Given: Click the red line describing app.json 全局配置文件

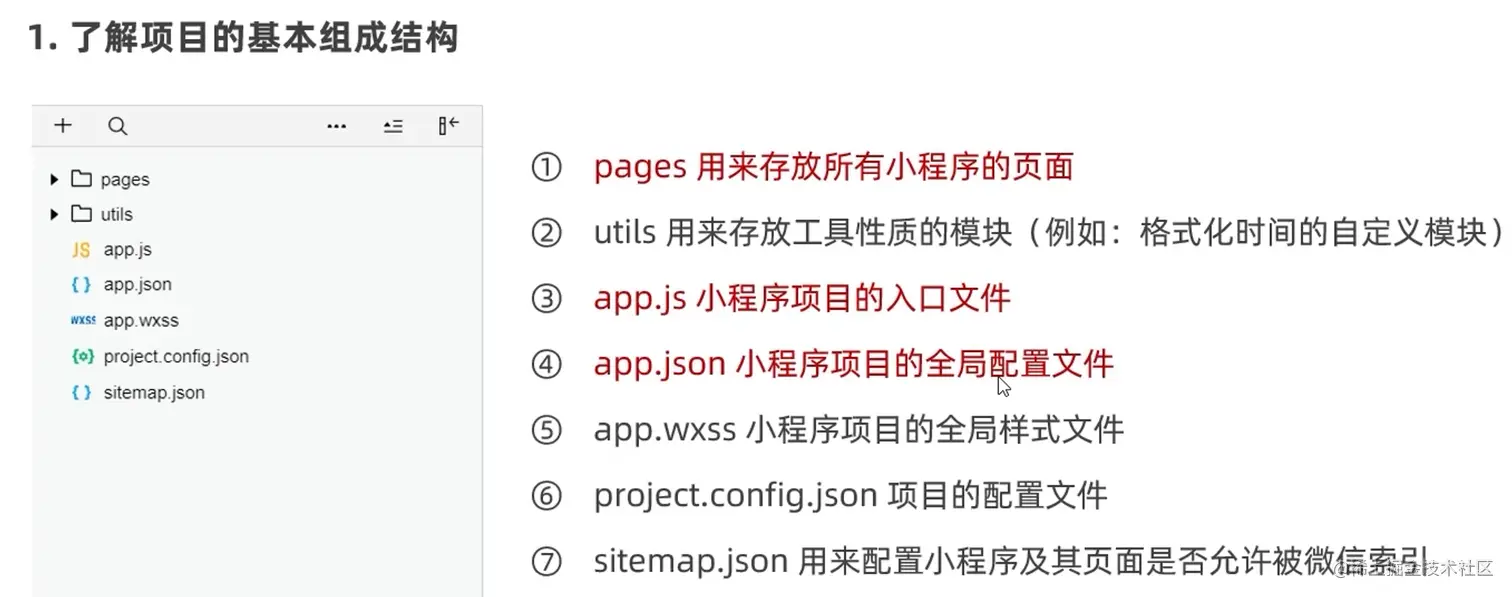Looking at the screenshot, I should coord(853,364).
